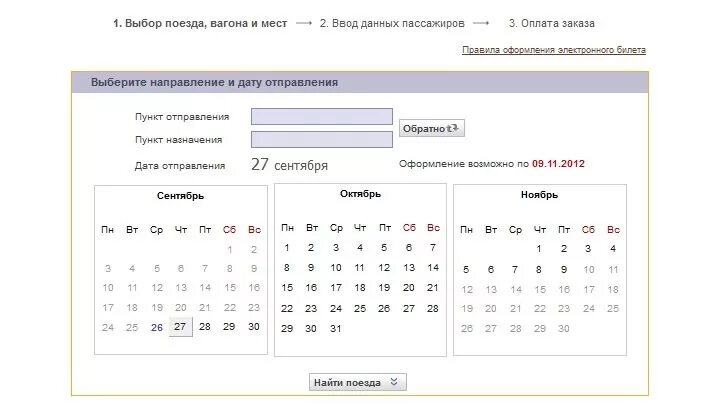Image resolution: width=727 pixels, height=409 pixels.
Task: Click the red date 09.11.2012
Action: coord(558,164)
